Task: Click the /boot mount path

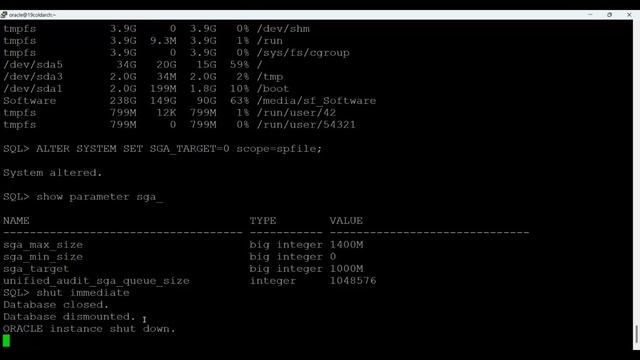Action: coord(273,89)
